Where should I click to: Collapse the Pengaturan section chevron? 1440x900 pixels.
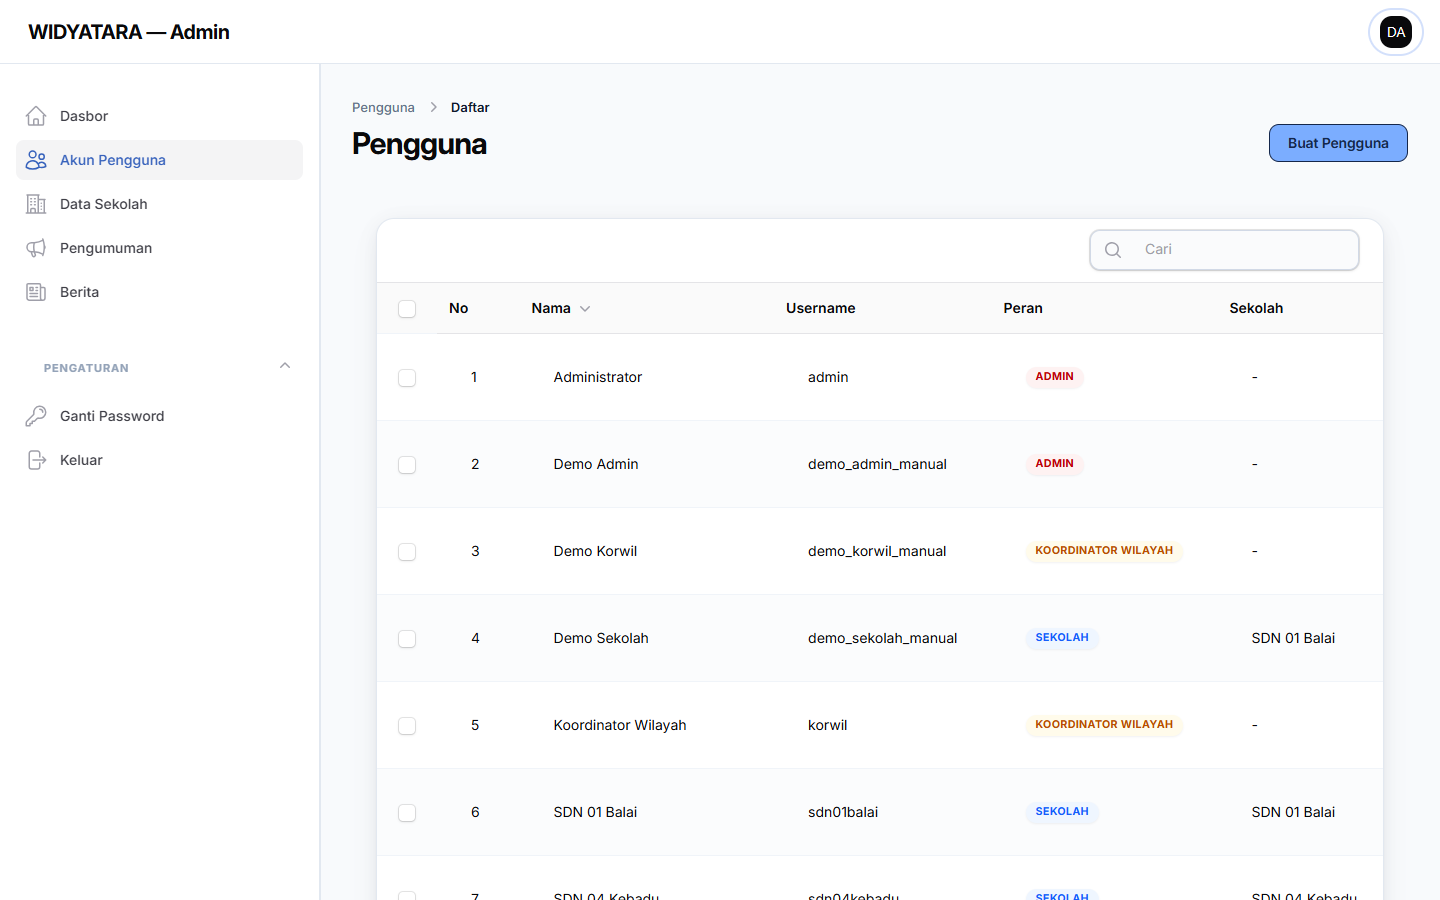click(285, 366)
